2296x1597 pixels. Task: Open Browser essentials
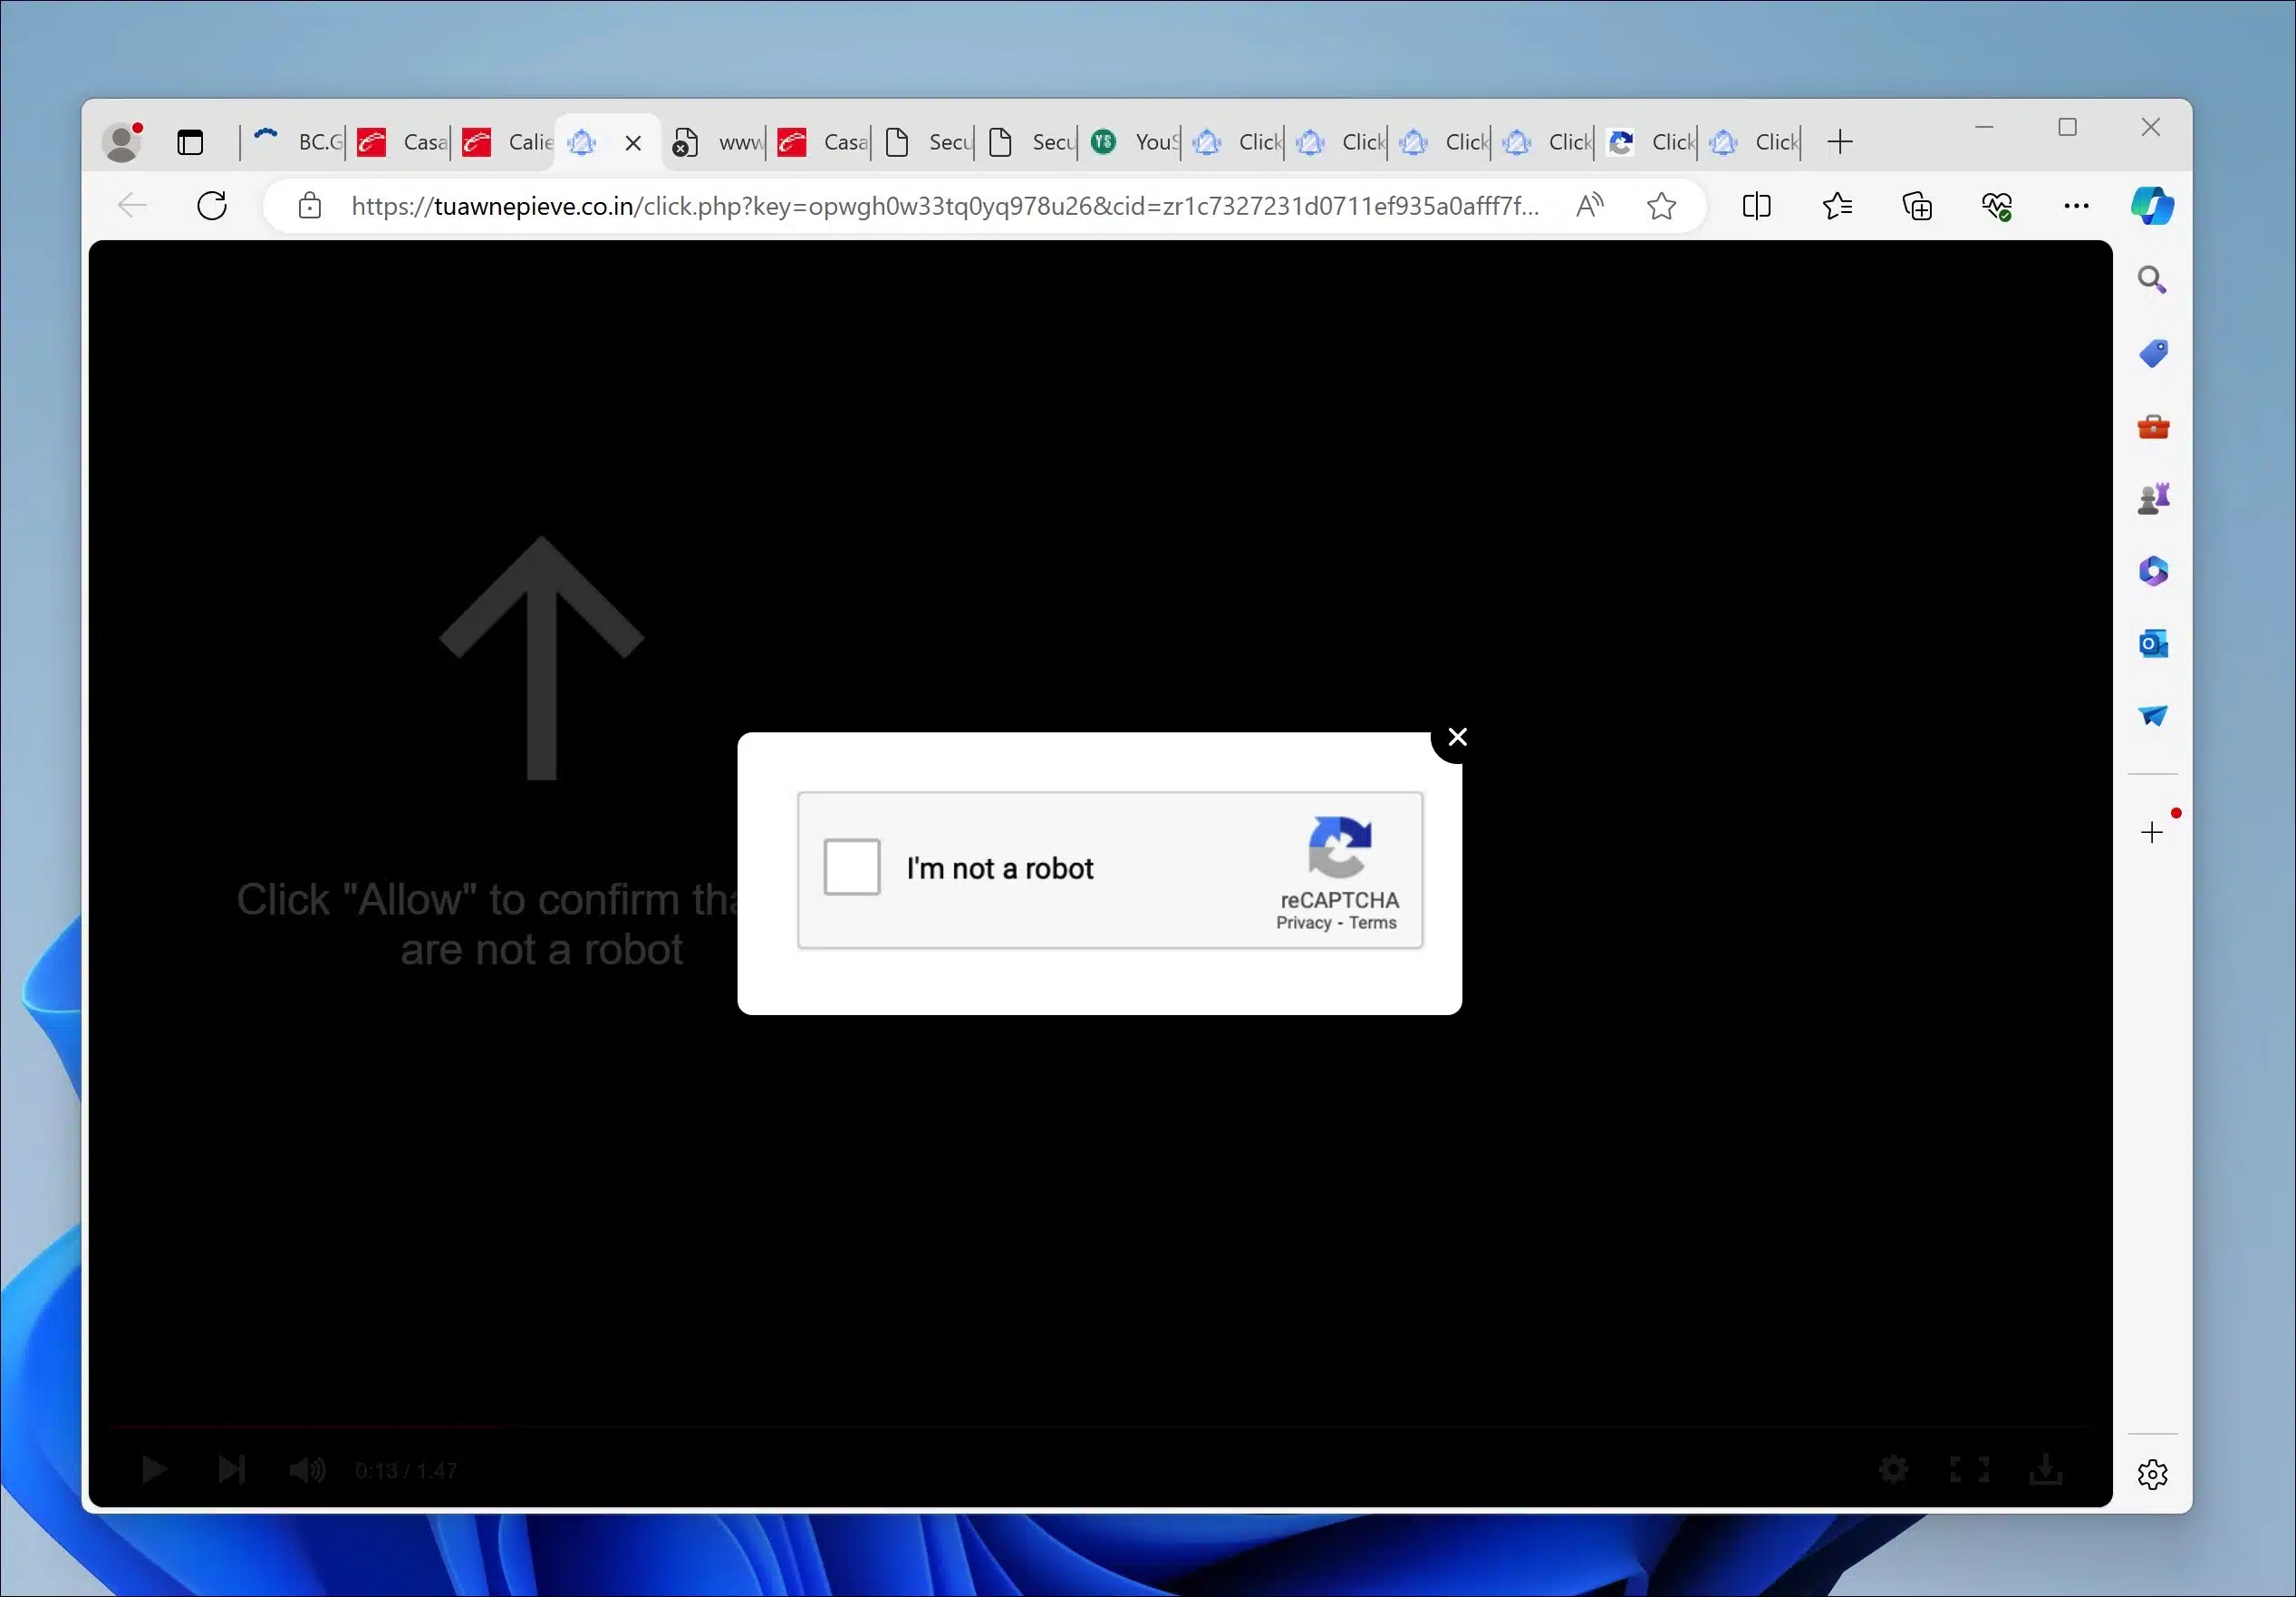1997,206
